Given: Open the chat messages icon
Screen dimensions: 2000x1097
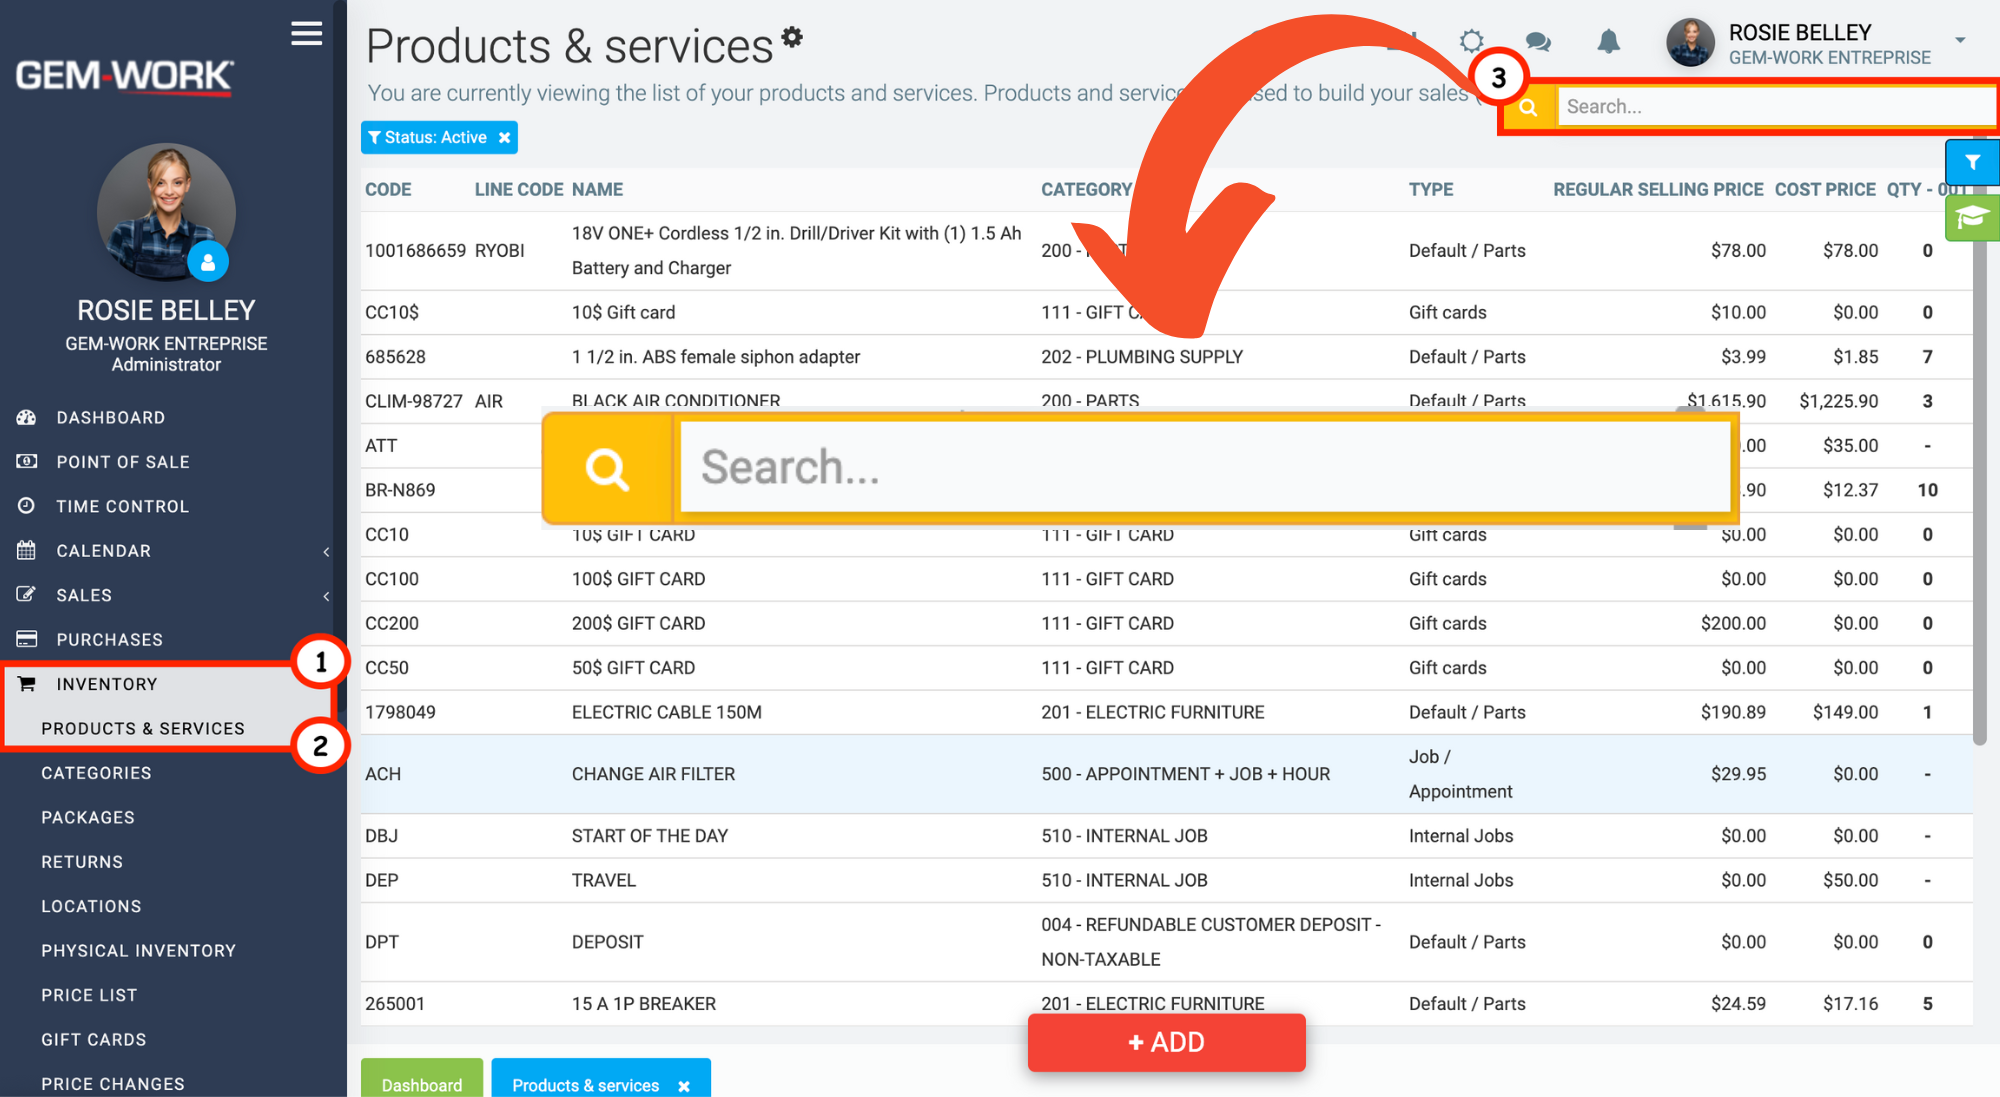Looking at the screenshot, I should click(1538, 42).
